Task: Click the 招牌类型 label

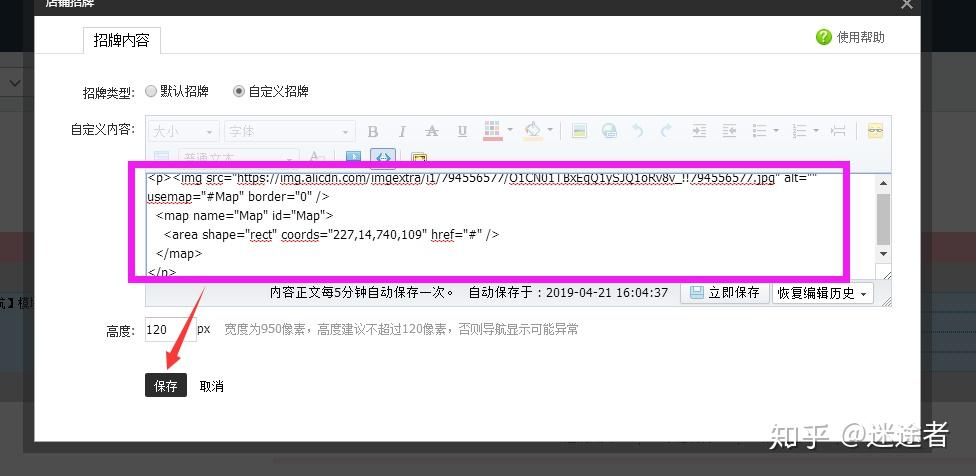Action: point(108,93)
